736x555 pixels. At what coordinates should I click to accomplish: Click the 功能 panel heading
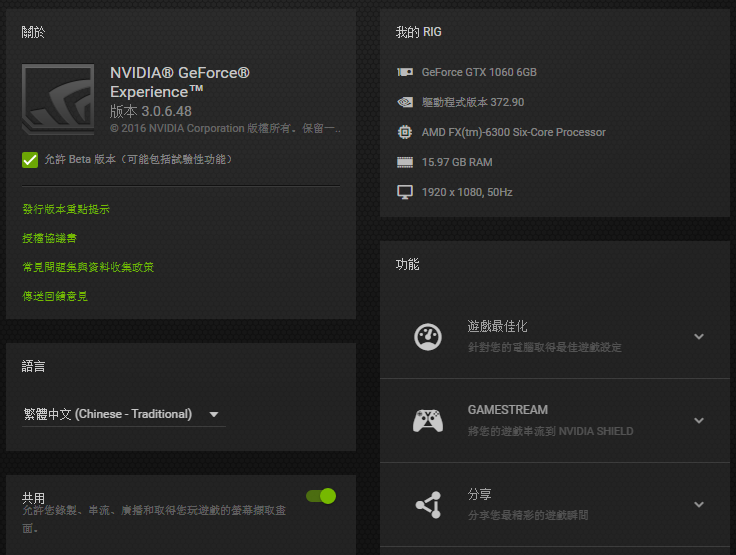407,264
